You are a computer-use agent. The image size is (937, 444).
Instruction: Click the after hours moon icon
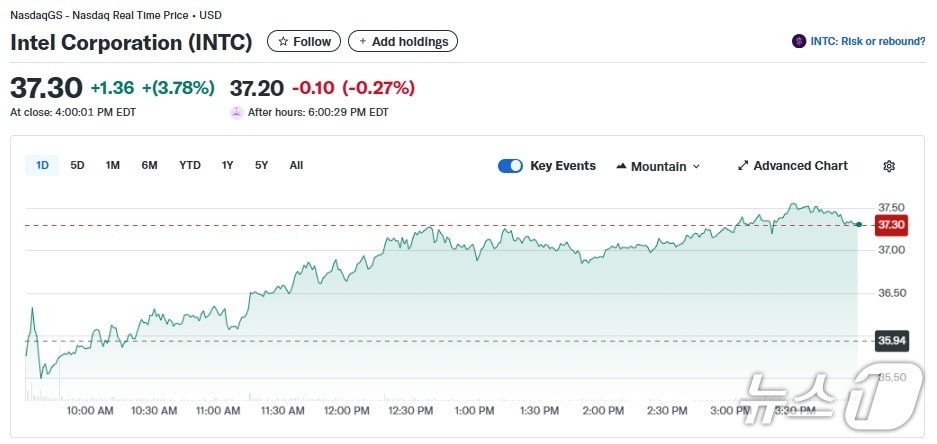click(237, 112)
